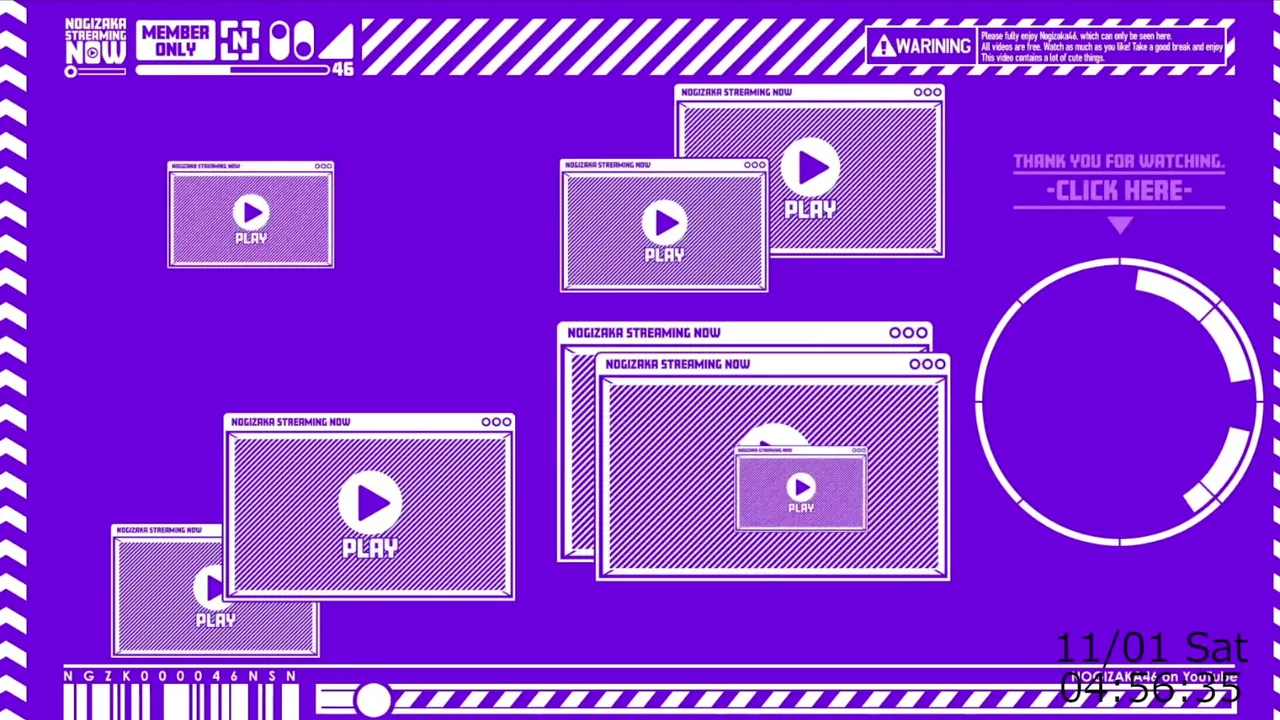Play the video in the top-center window
Screen dimensions: 1280x720
coord(664,222)
